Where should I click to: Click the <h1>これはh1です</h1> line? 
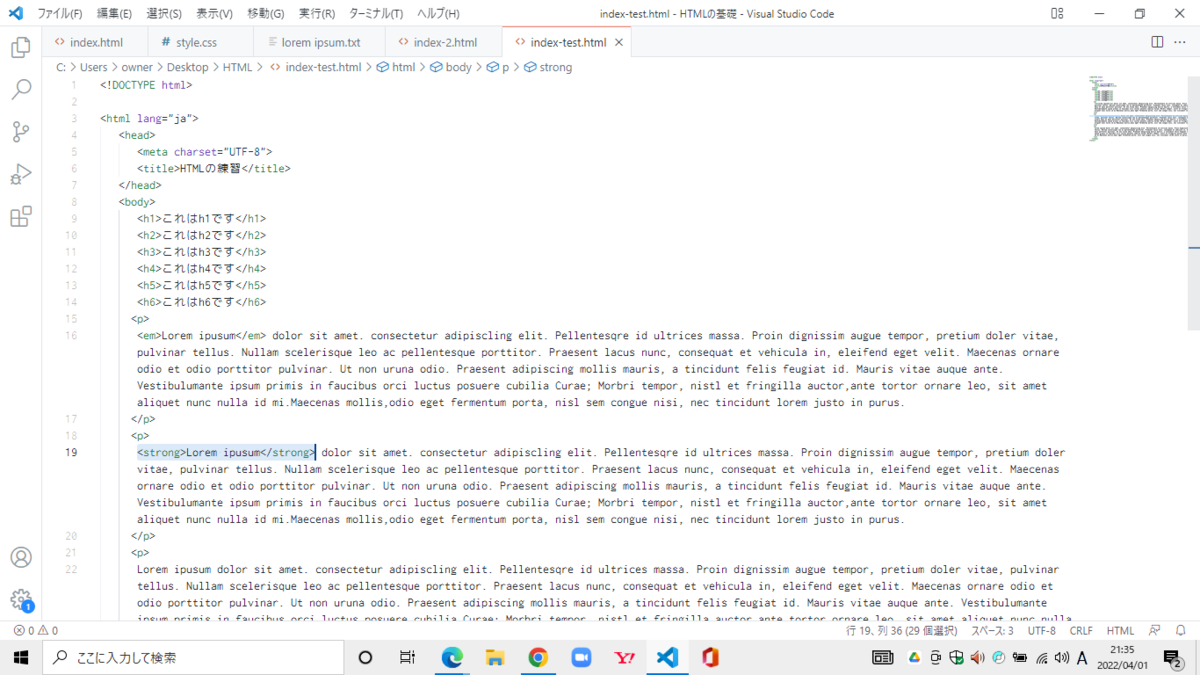click(x=202, y=219)
